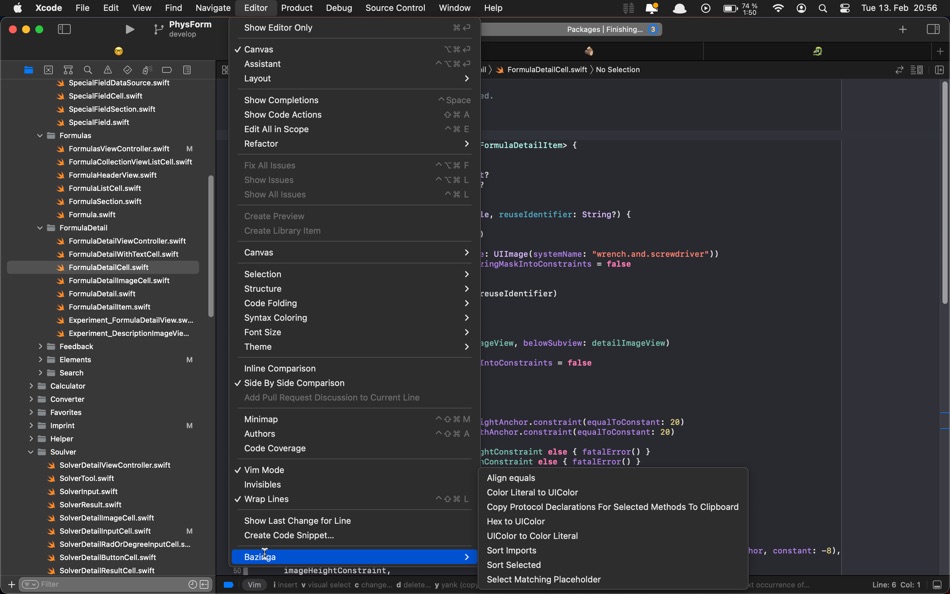Enable Invisibles in Editor menu
The height and width of the screenshot is (594, 950).
[354, 484]
